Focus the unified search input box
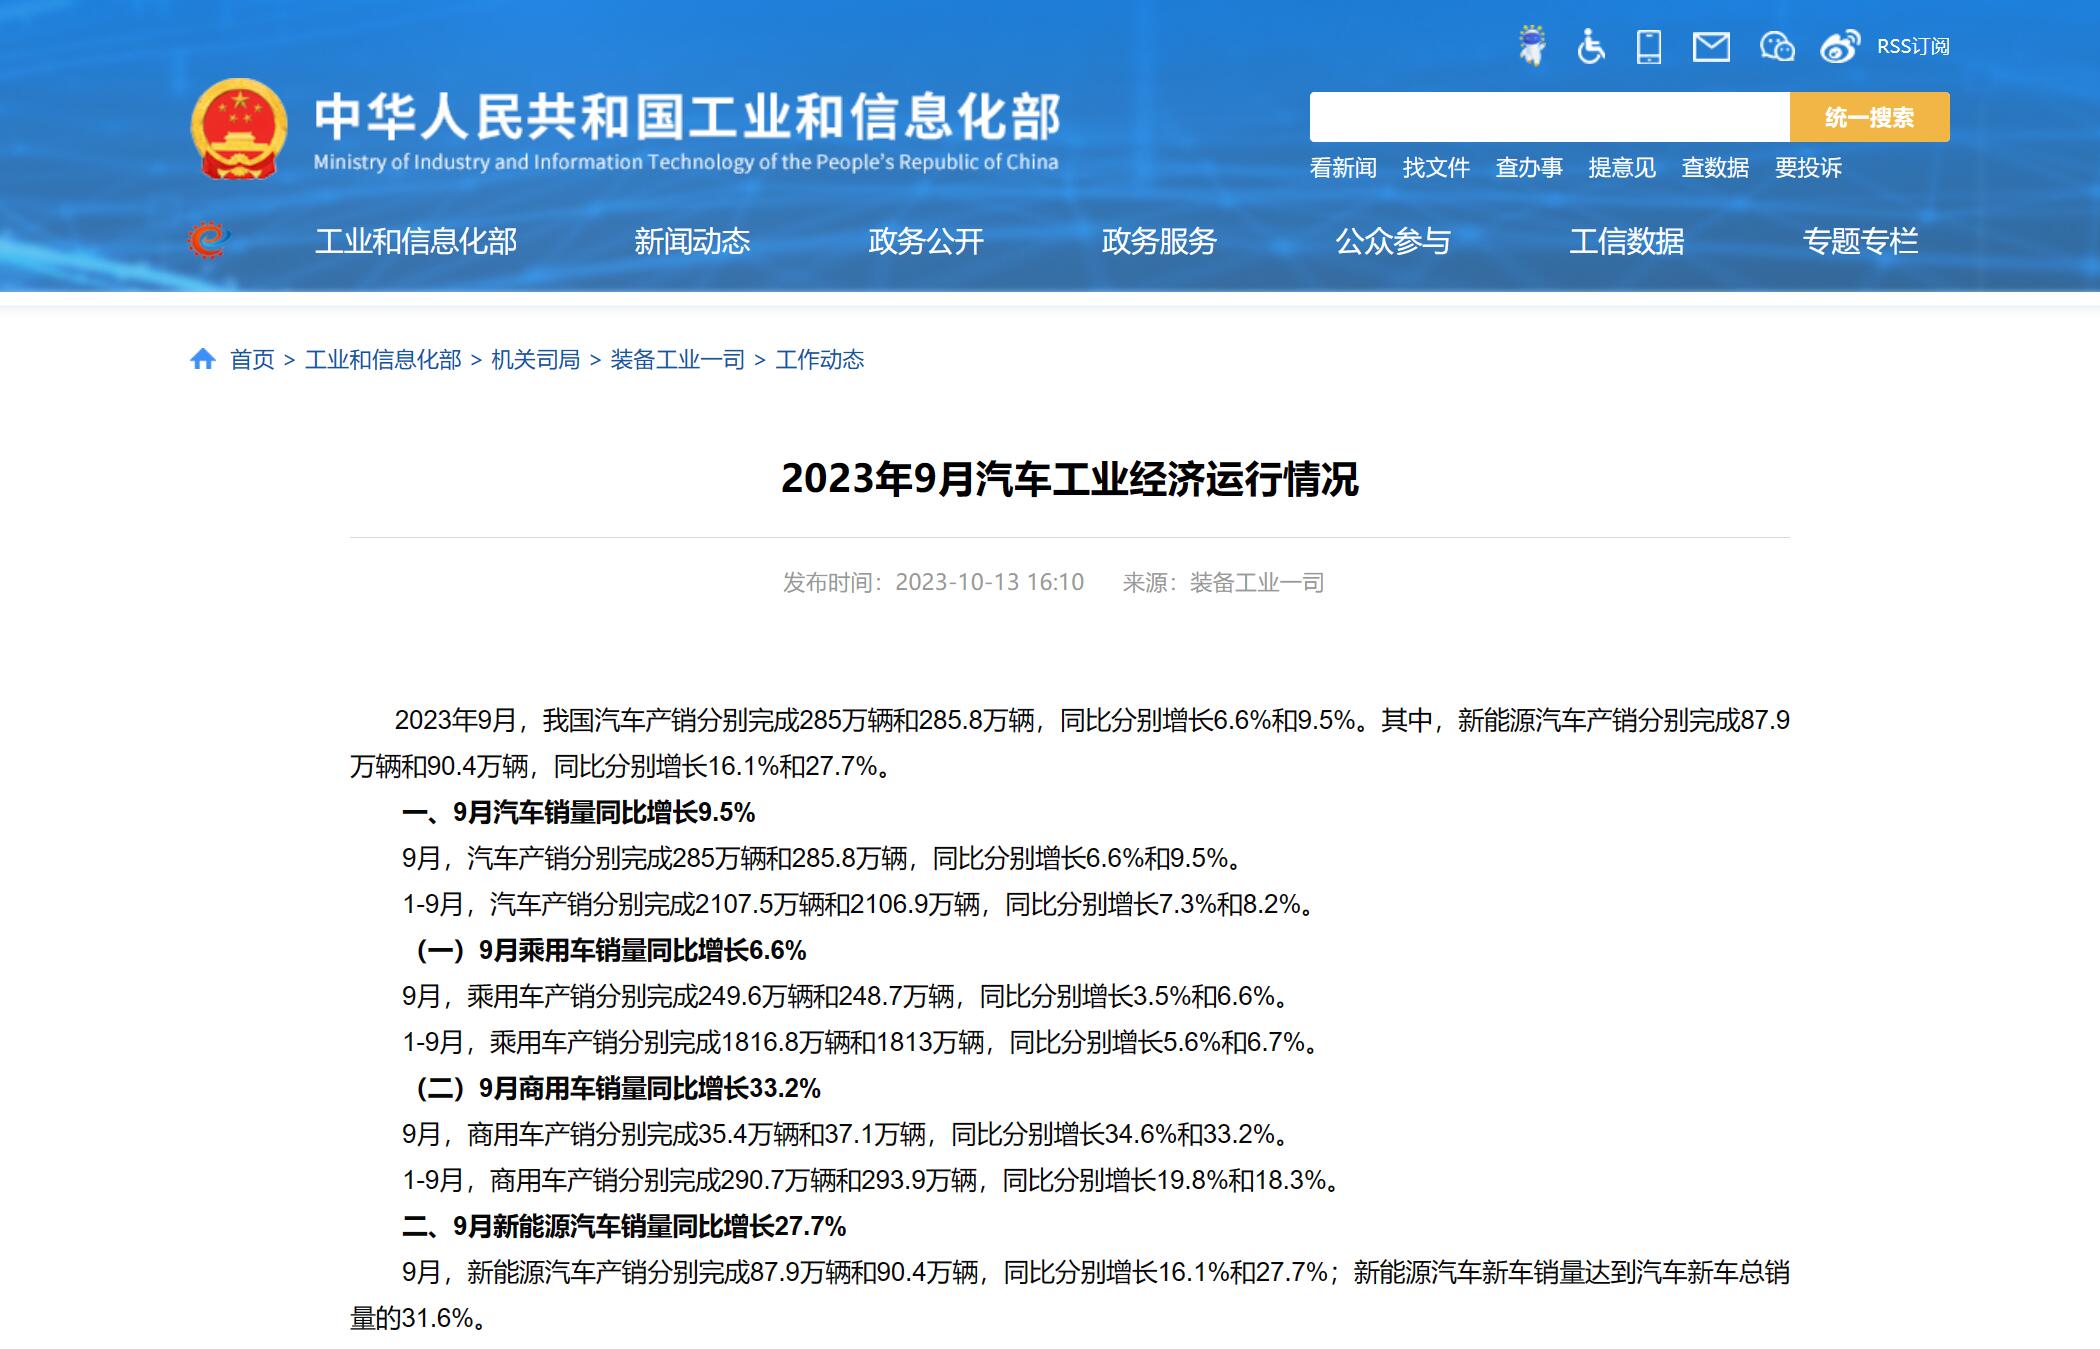This screenshot has width=2100, height=1349. pyautogui.click(x=1549, y=117)
